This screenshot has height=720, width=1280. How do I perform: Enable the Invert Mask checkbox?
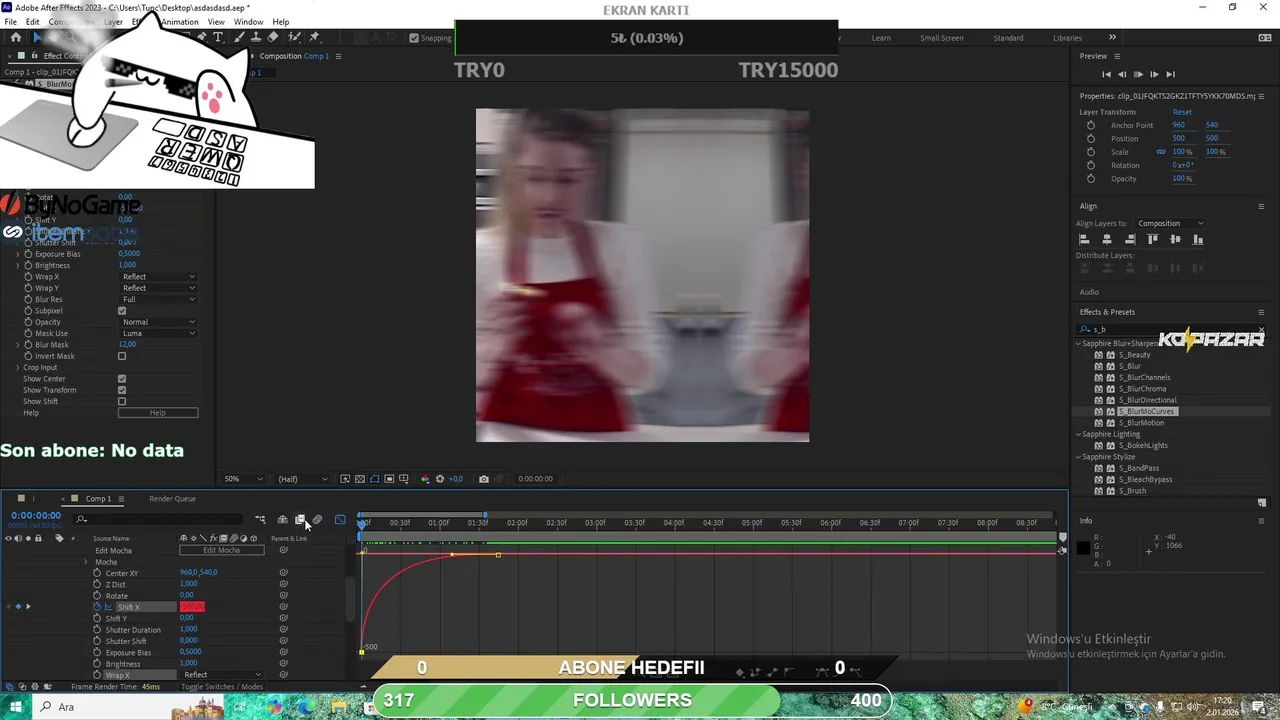tap(122, 356)
